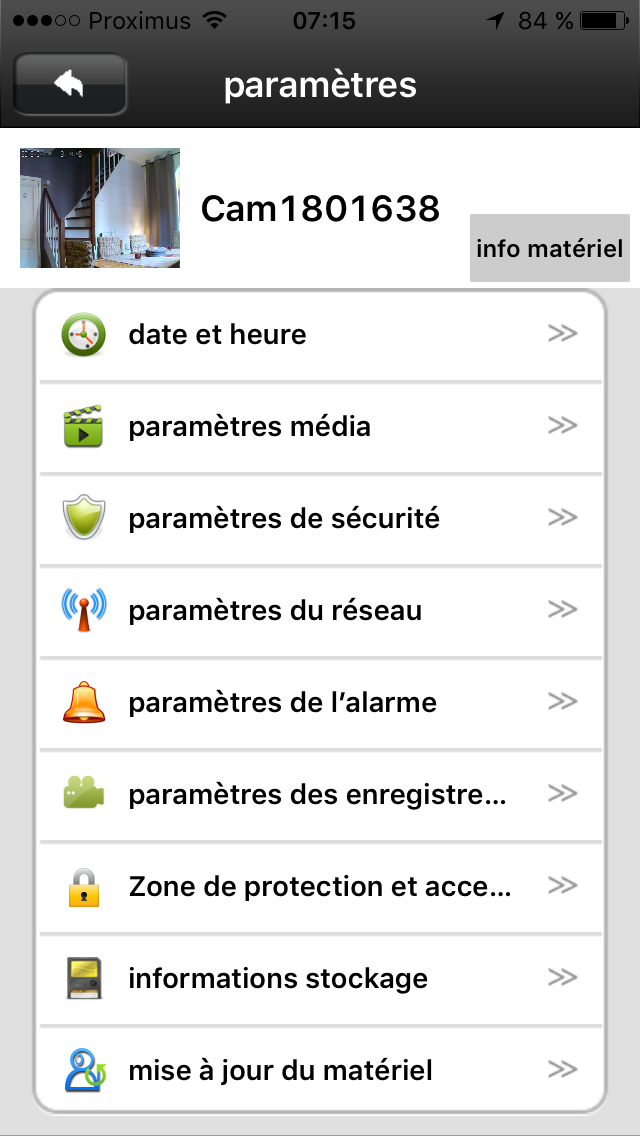Tap the hardware update icon
640x1136 pixels.
(x=83, y=1071)
